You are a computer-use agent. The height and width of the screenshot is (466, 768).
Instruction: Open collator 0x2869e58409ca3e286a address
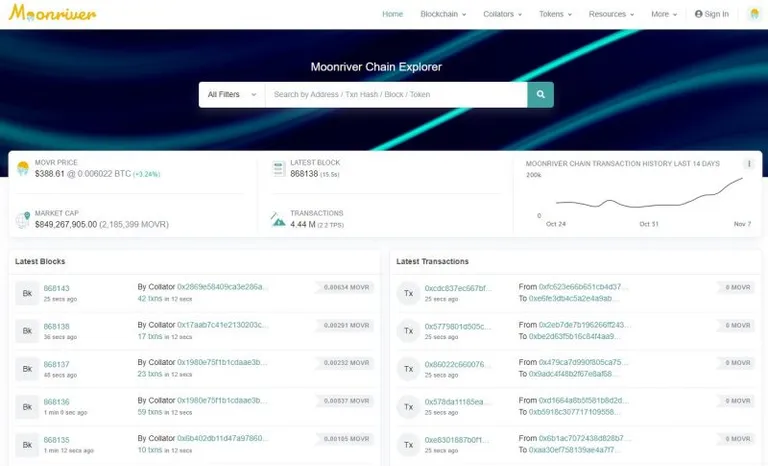click(222, 287)
